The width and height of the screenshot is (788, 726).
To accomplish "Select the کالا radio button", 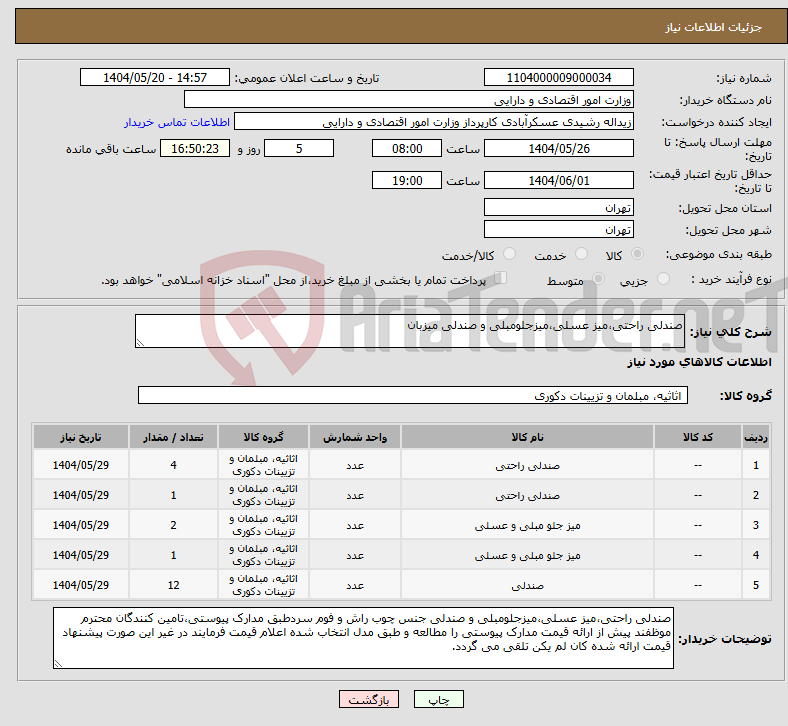I will (638, 256).
